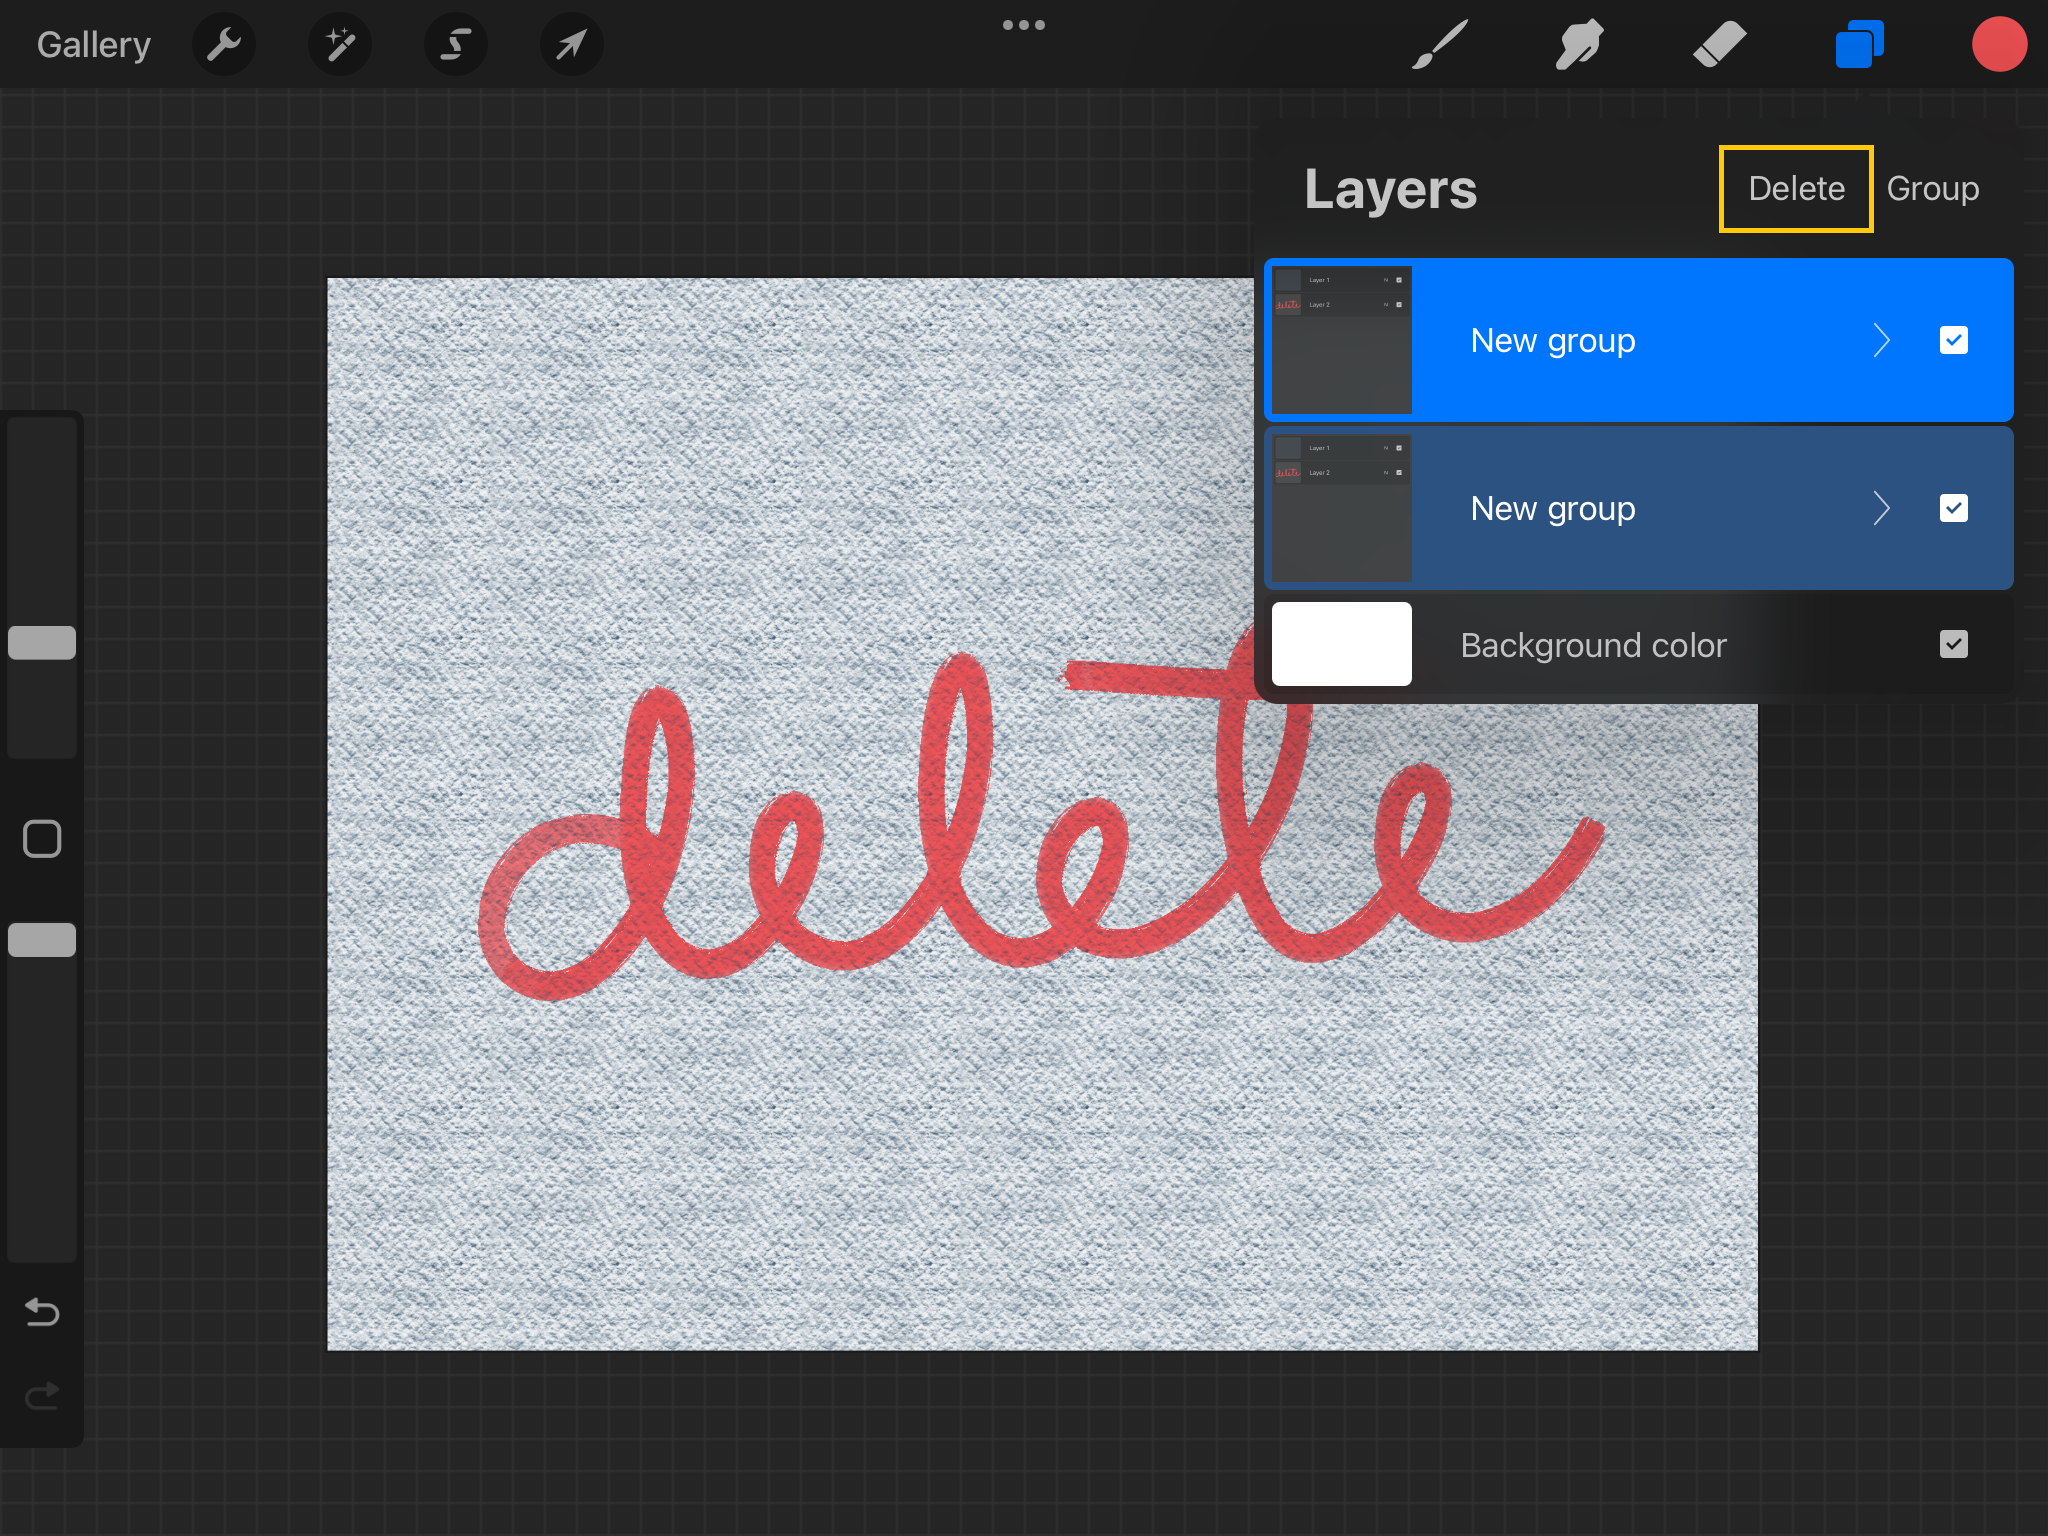2048x1536 pixels.
Task: Hide the top New group layer
Action: 1953,340
